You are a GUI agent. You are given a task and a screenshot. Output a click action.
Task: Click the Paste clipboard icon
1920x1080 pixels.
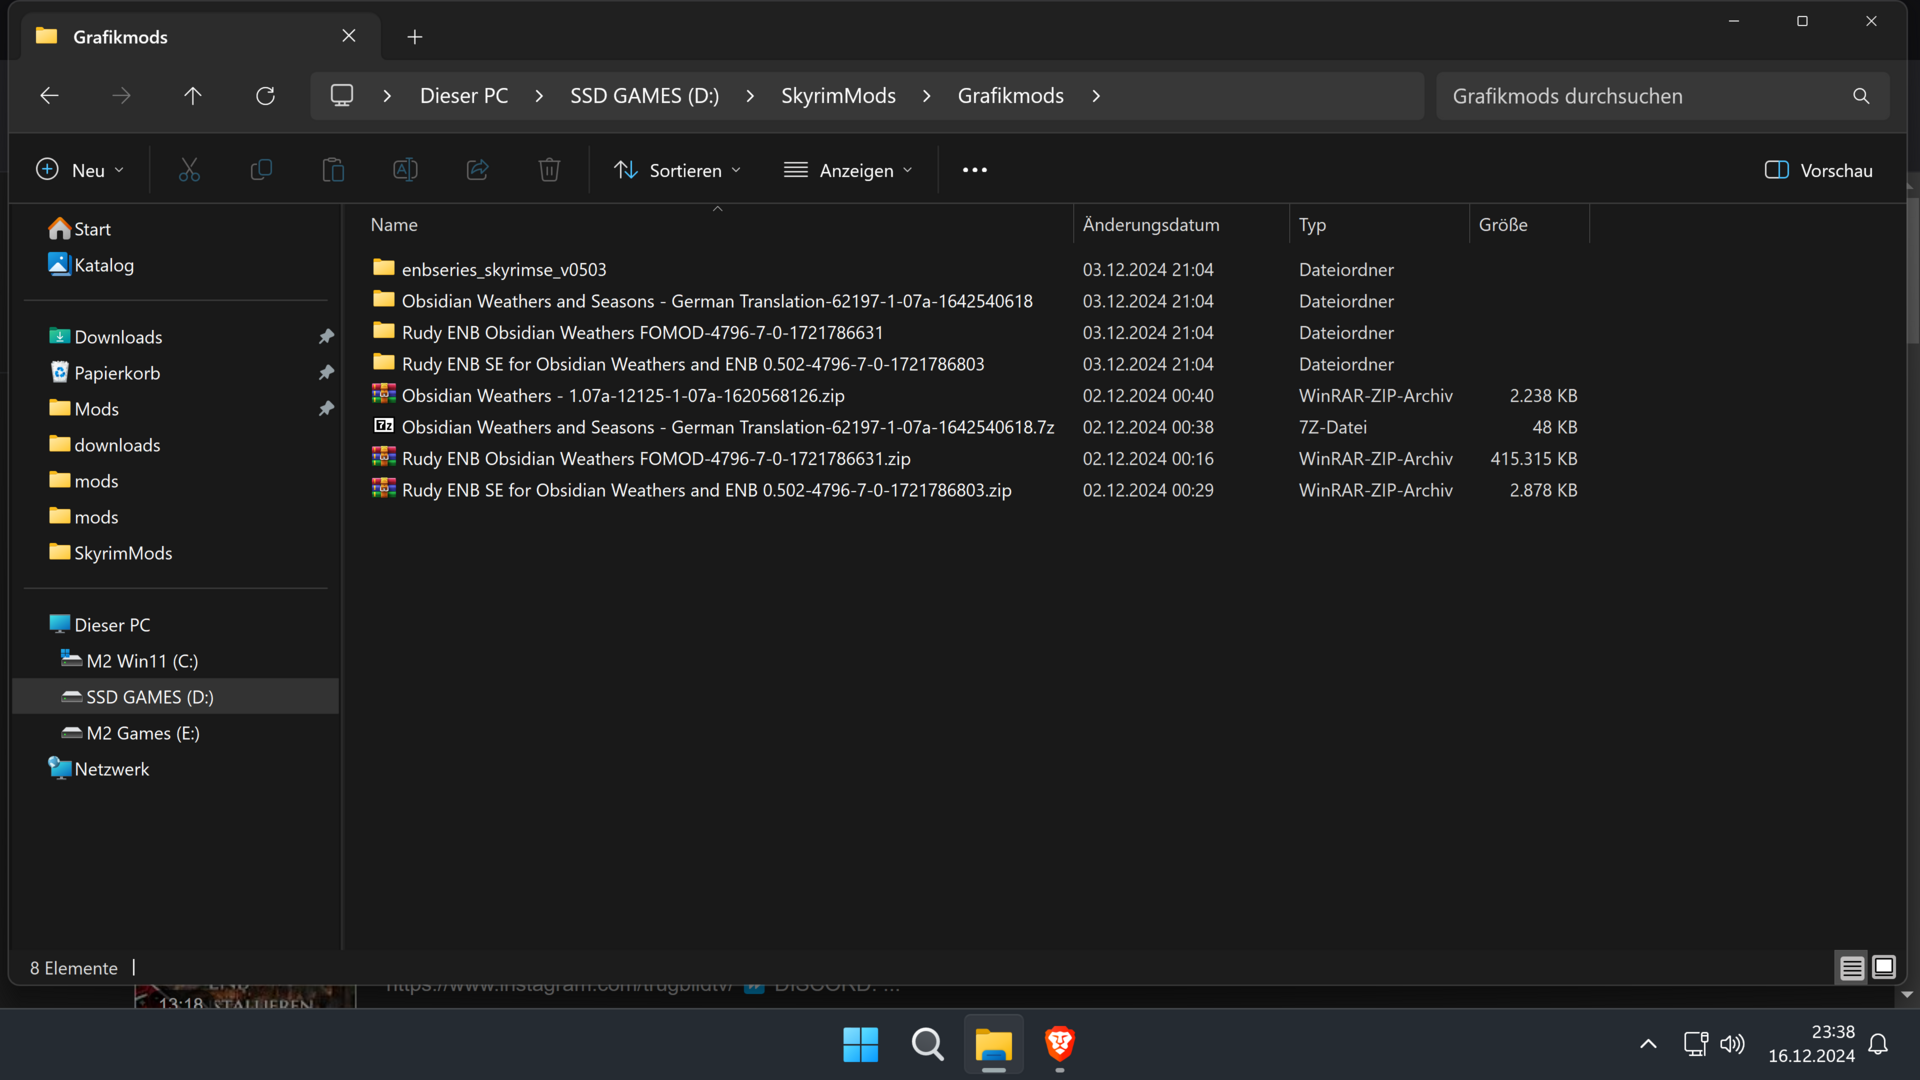coord(333,170)
